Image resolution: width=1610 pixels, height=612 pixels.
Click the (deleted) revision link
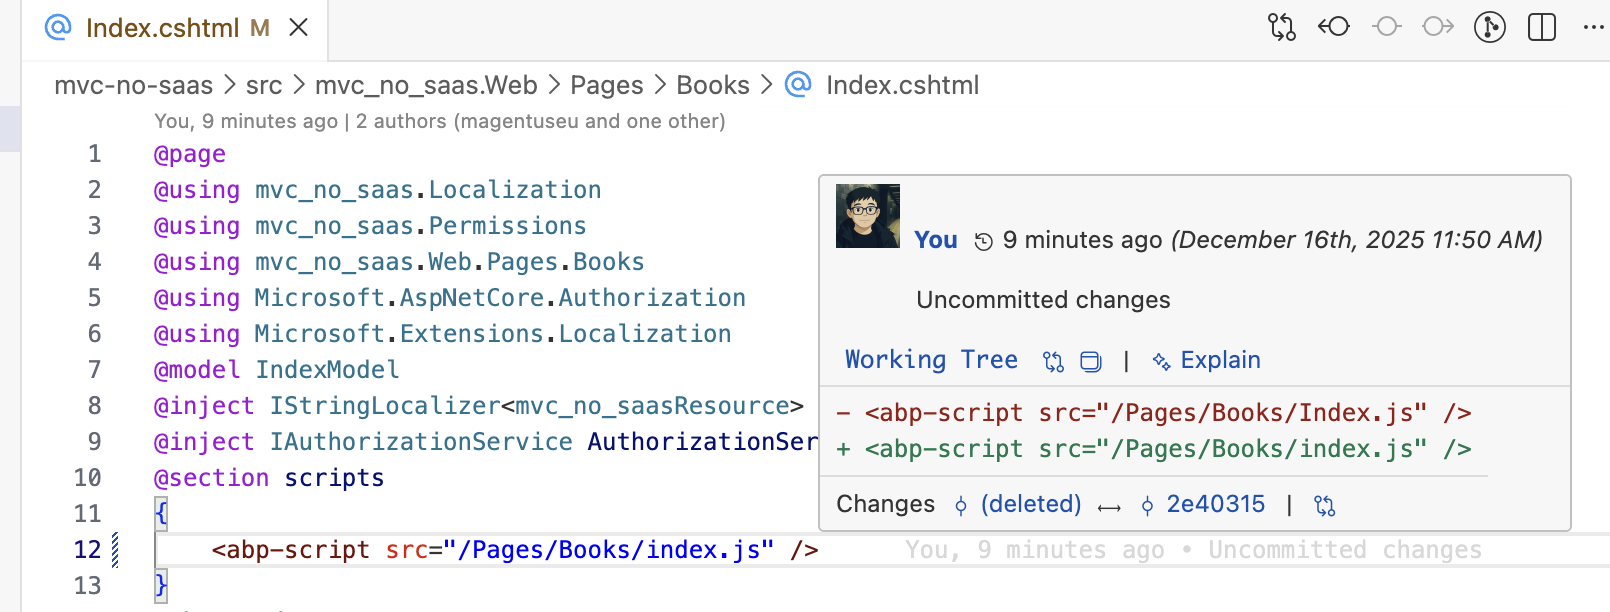click(x=1030, y=504)
